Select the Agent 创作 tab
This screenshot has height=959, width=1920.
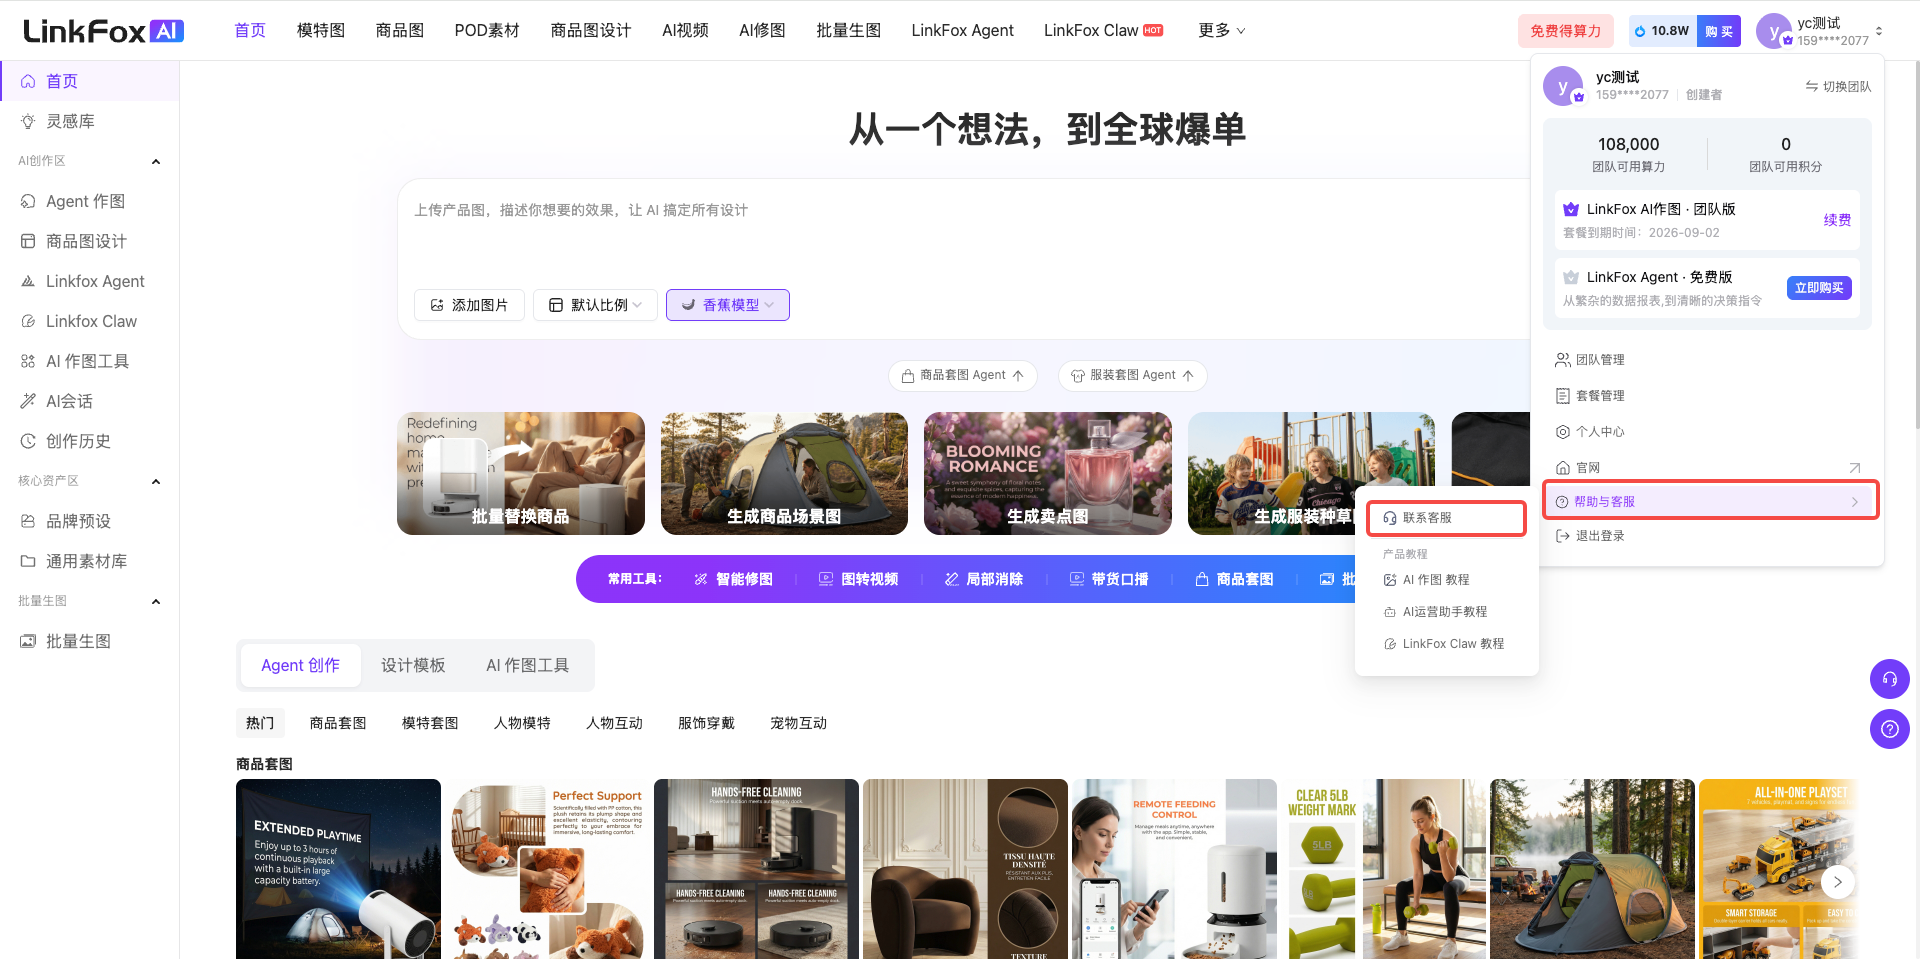[x=300, y=665]
